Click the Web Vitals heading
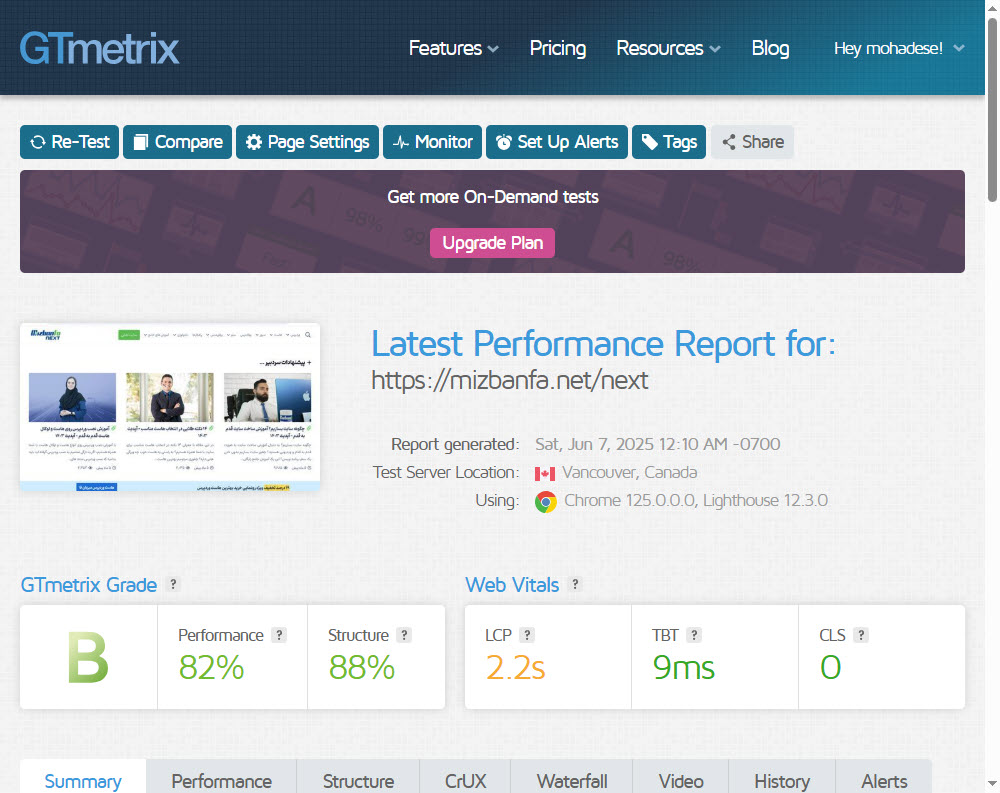This screenshot has width=1000, height=793. pos(512,585)
